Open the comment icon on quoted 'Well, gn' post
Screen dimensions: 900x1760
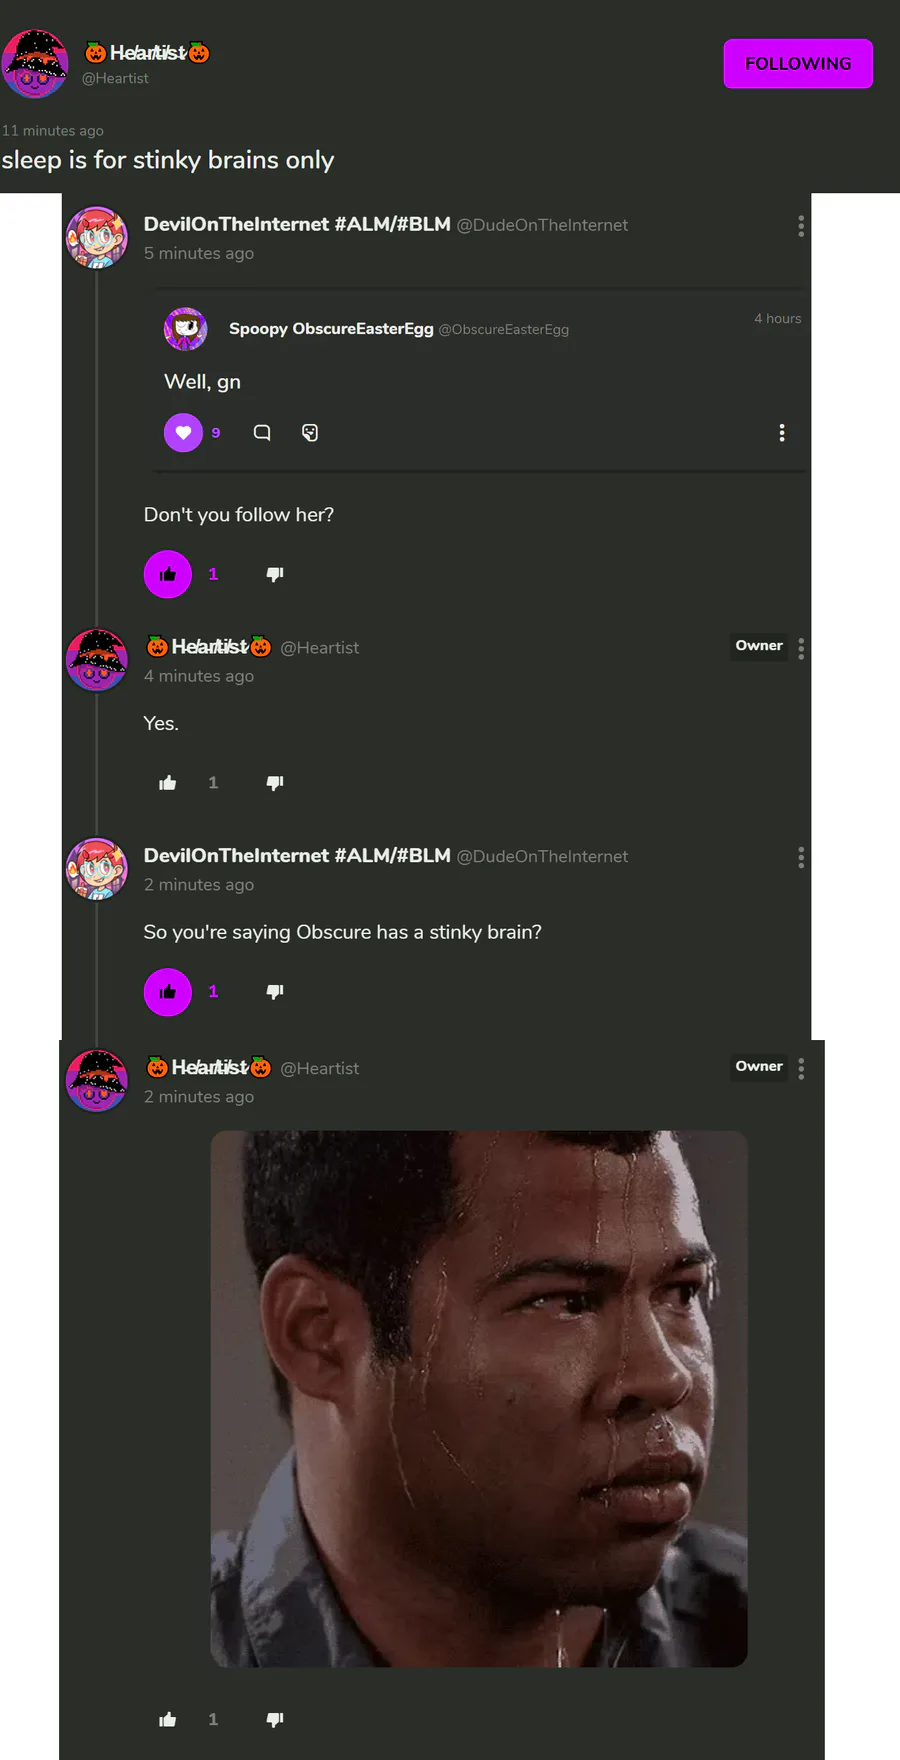262,433
